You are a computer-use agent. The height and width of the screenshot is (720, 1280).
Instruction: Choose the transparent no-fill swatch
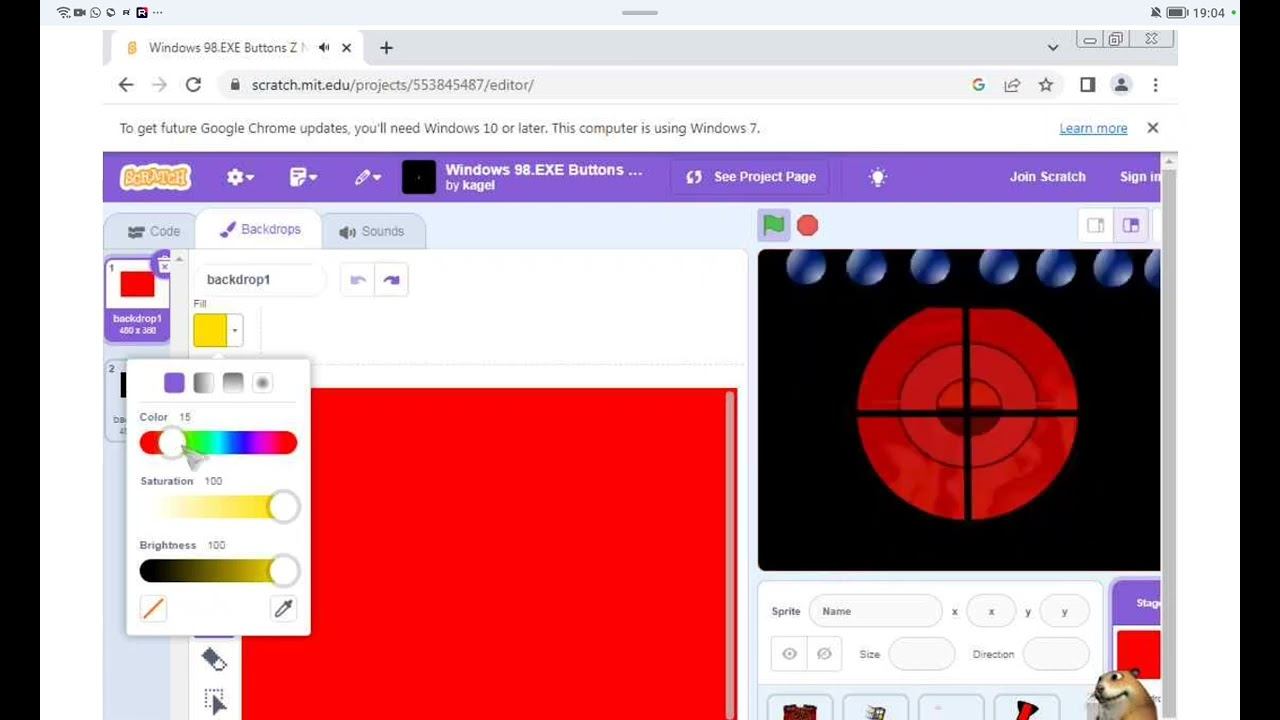point(153,608)
